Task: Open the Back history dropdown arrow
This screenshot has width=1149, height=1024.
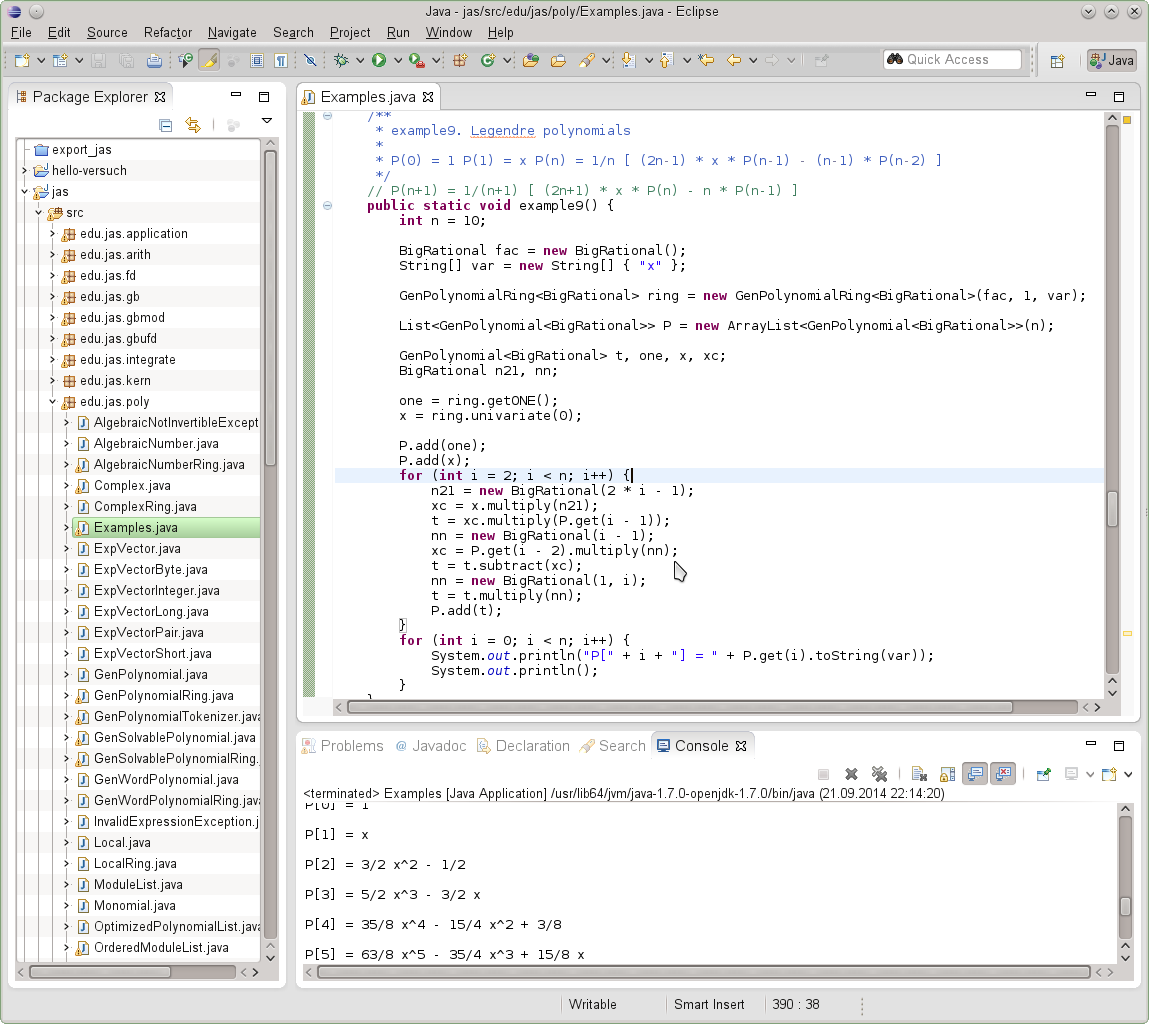Action: pos(753,60)
